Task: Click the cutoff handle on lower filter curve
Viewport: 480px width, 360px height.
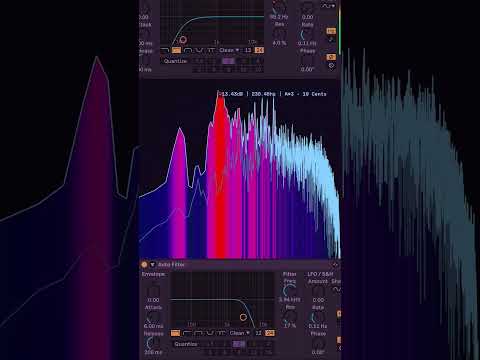Action: click(x=243, y=317)
